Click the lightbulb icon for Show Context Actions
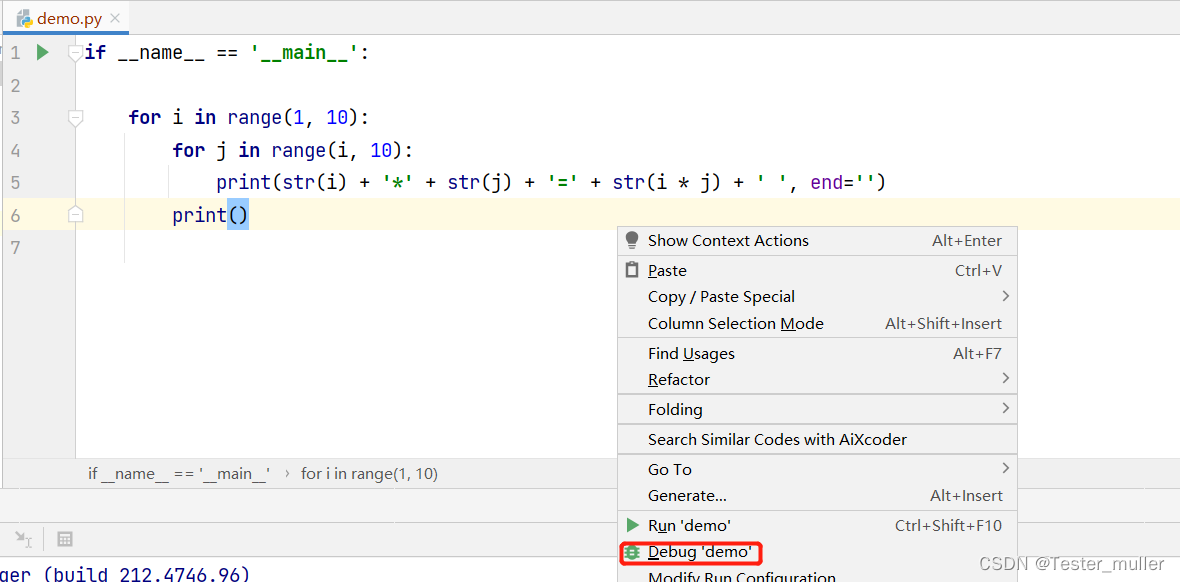The image size is (1180, 582). pos(632,240)
